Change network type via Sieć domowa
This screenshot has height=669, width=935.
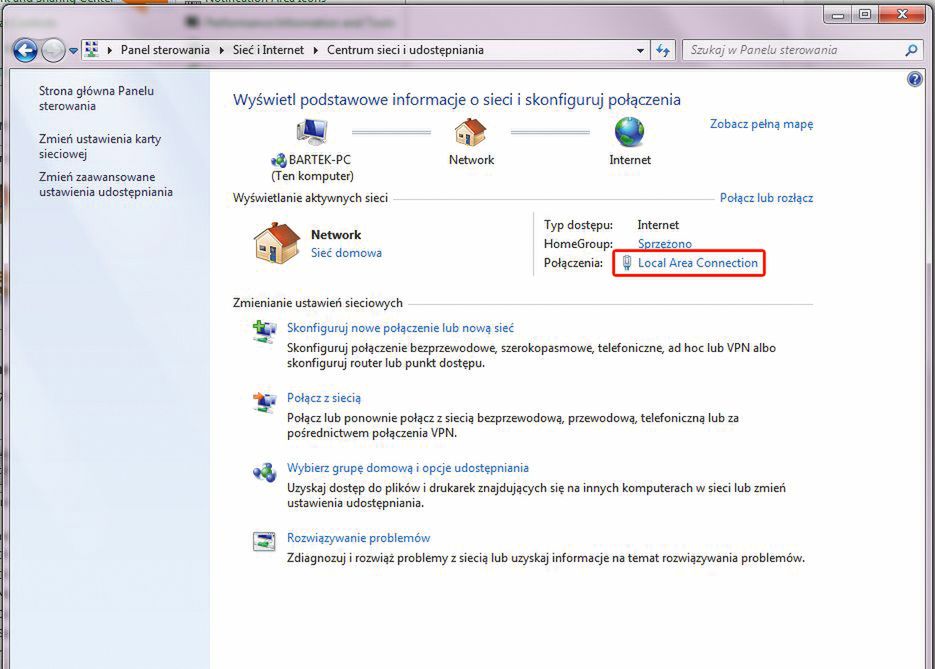pos(346,253)
